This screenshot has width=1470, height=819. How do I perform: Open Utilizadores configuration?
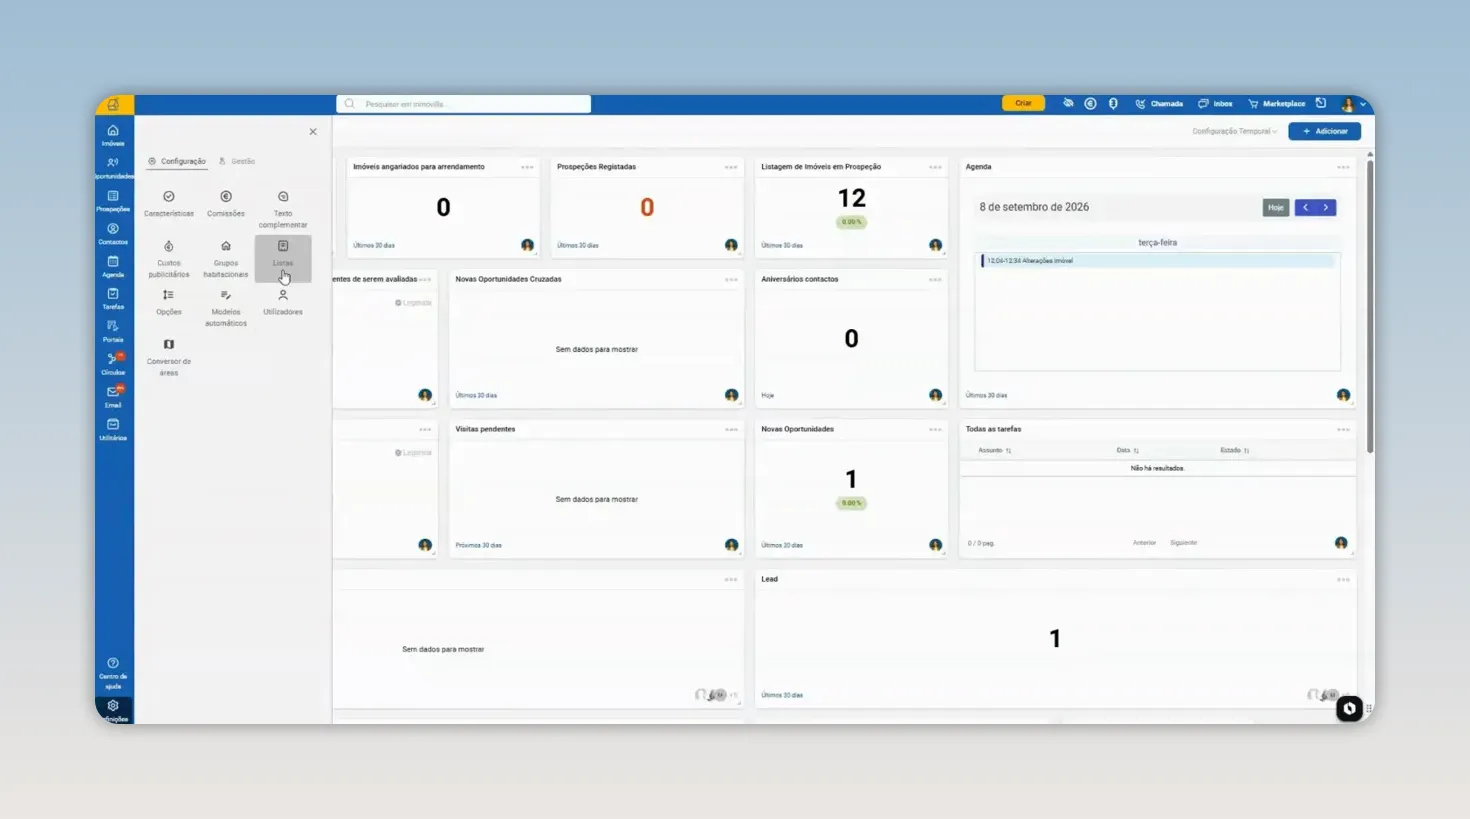point(283,302)
